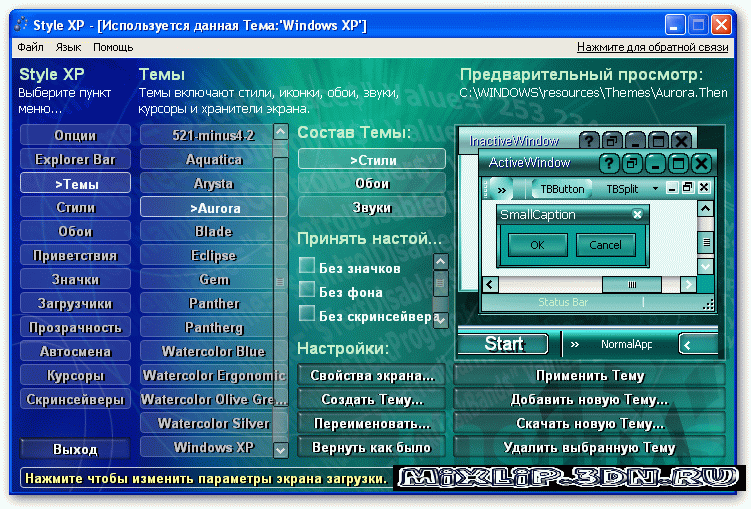
Task: Click Создать Тему button
Action: click(372, 398)
